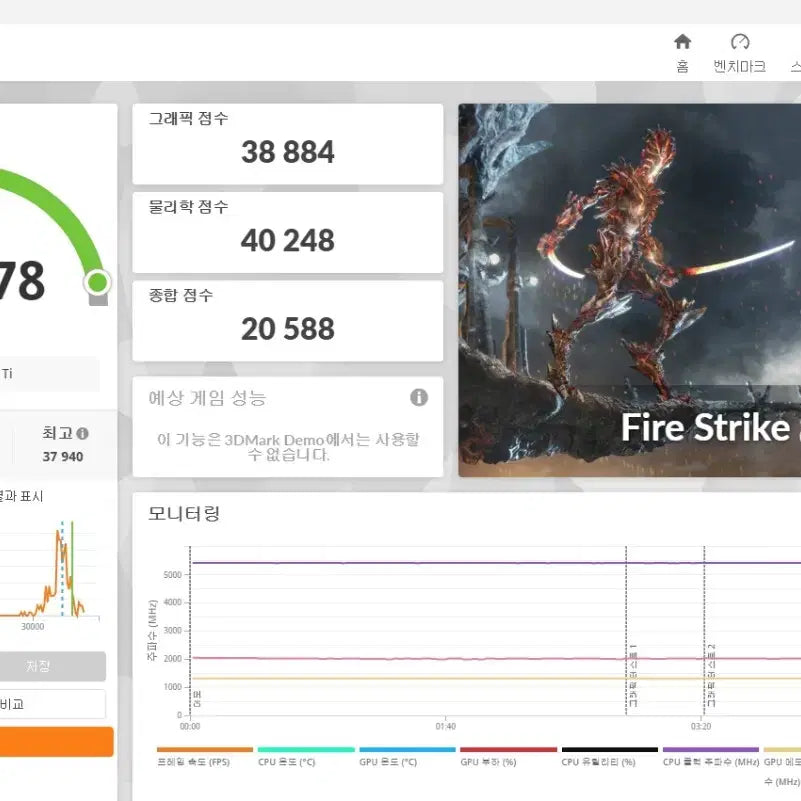Select the 벤치마크 tab label

click(x=740, y=66)
